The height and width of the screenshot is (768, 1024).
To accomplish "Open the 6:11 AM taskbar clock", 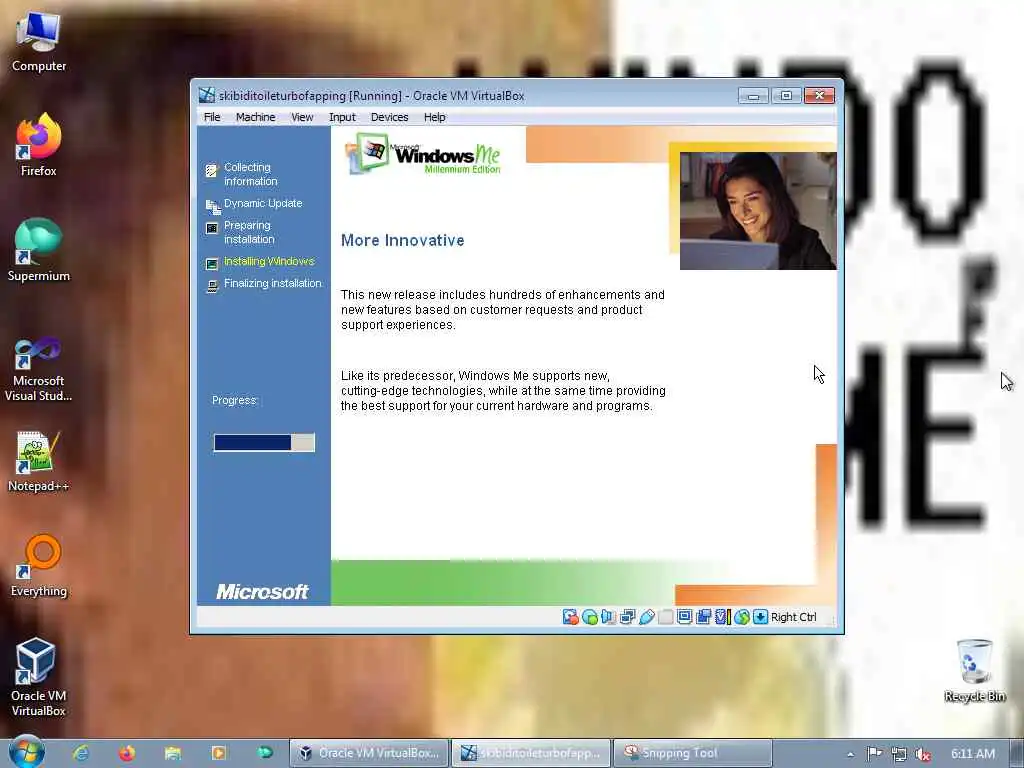I will (973, 754).
